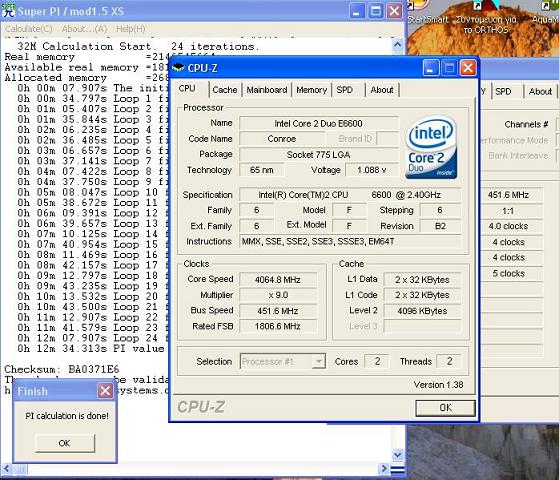559x480 pixels.
Task: Click Version 1.38 text in CPU-Z
Action: pos(438,385)
